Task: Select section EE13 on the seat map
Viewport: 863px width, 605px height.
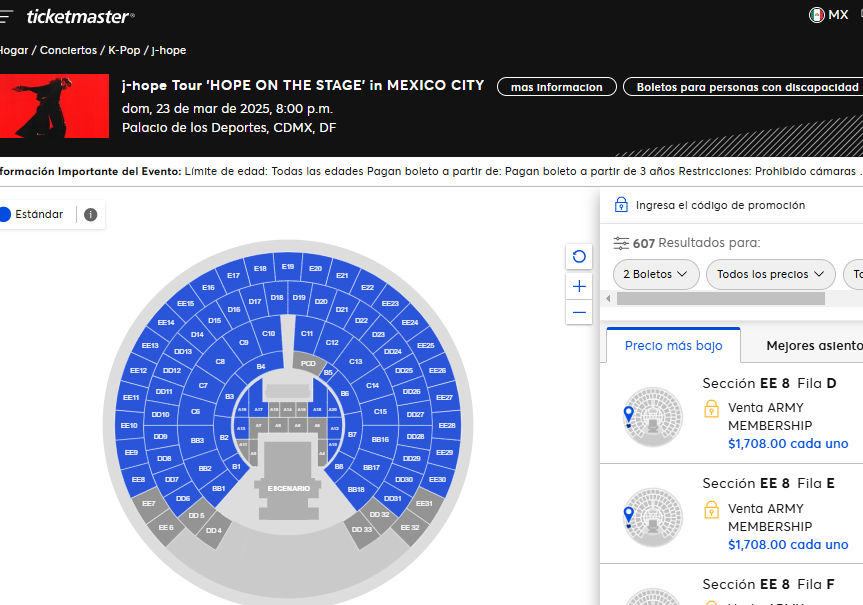Action: [150, 346]
